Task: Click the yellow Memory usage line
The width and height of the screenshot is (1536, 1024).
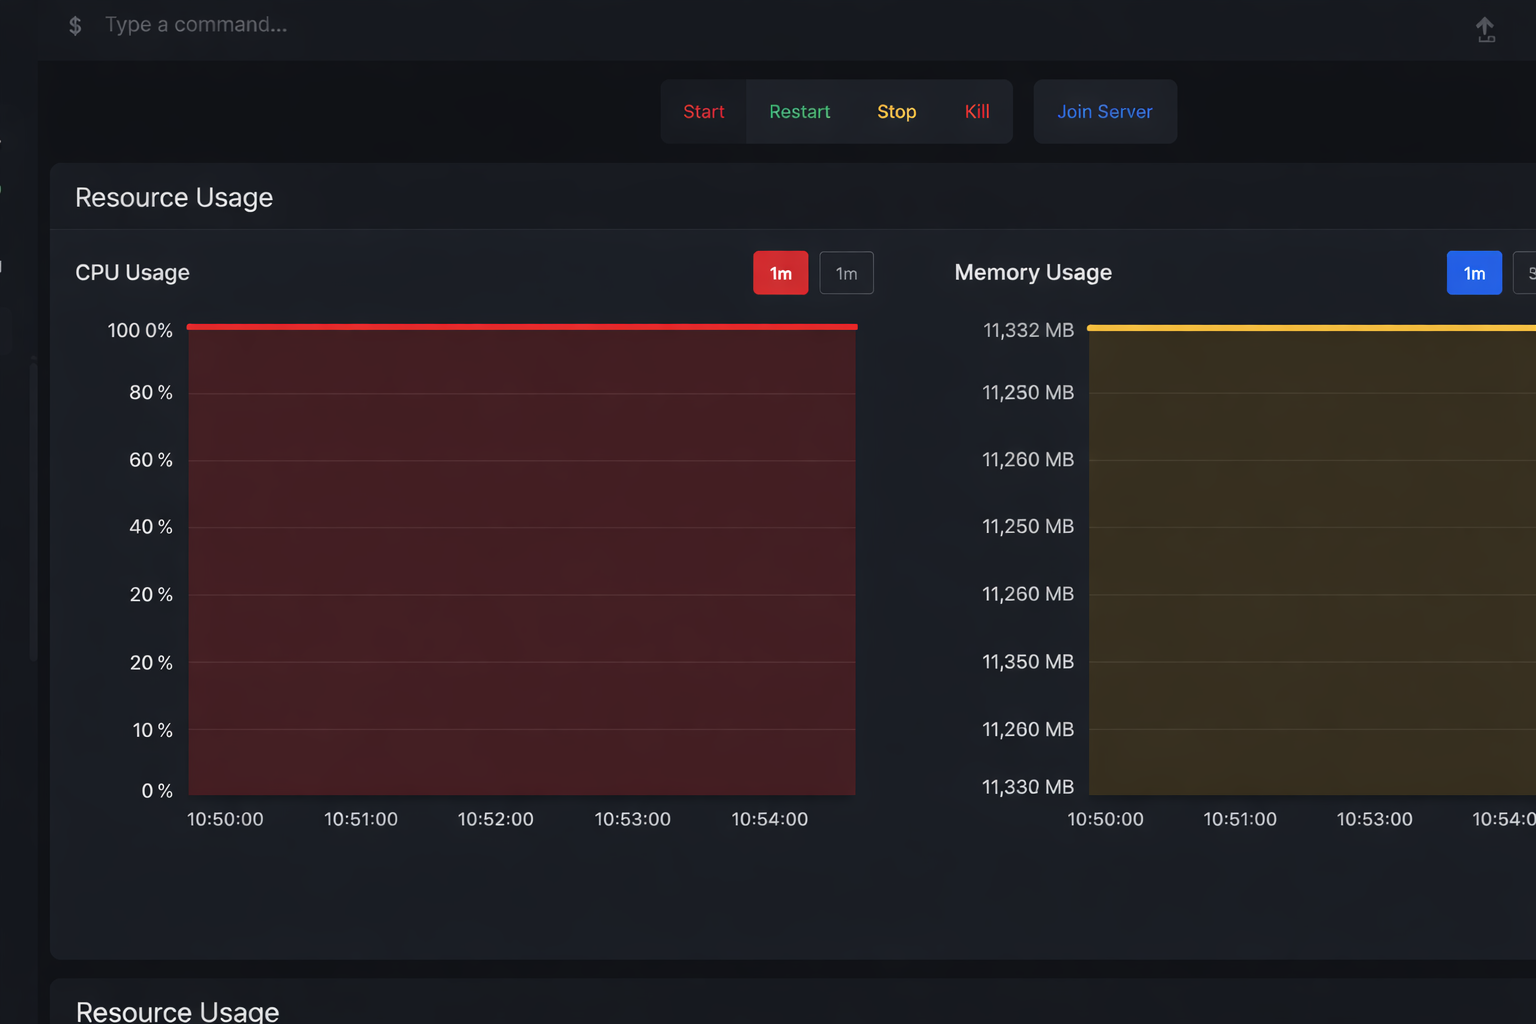Action: click(1310, 328)
